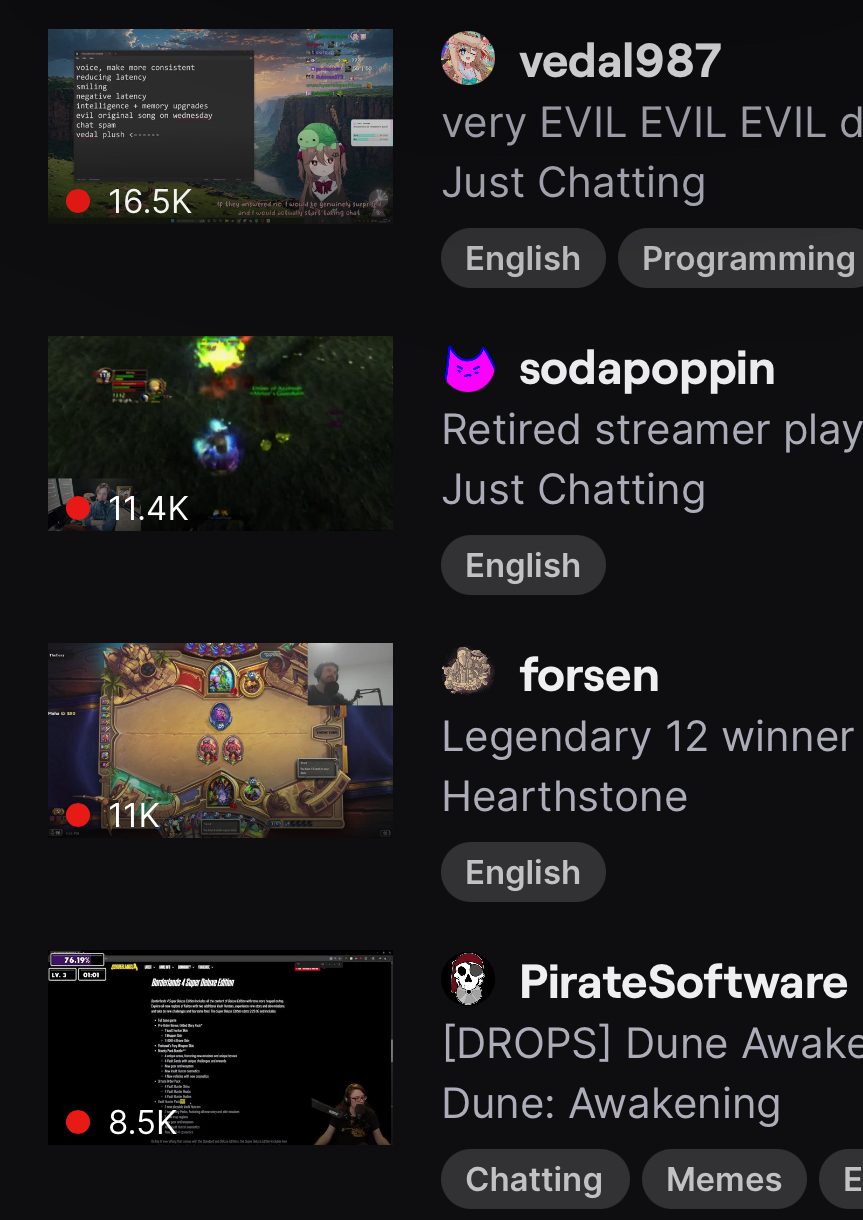Click the Memes tag under PirateSoftware
Viewport: 863px width, 1220px height.
click(x=724, y=1179)
